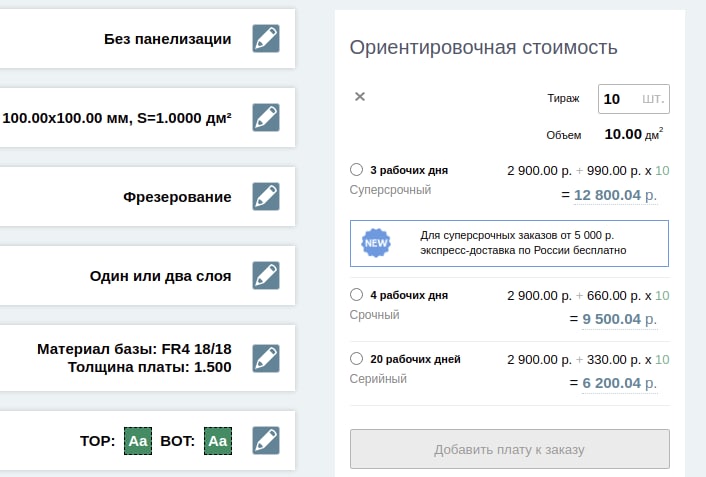Image resolution: width=706 pixels, height=477 pixels.
Task: Select '4 рабочих дня' Срочный option
Action: [356, 295]
